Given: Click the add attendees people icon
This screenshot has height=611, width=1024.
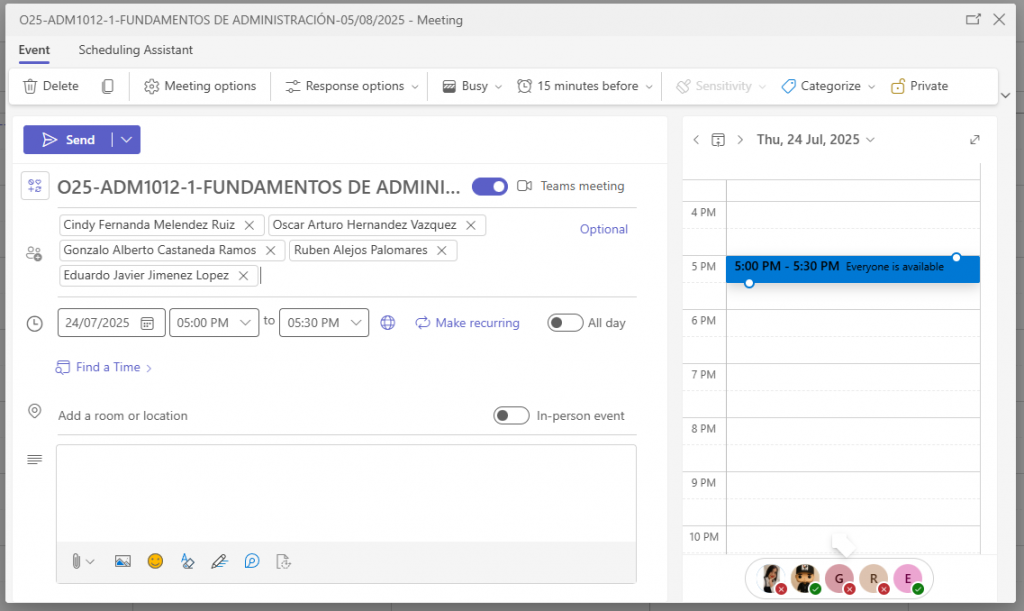Looking at the screenshot, I should [x=34, y=253].
